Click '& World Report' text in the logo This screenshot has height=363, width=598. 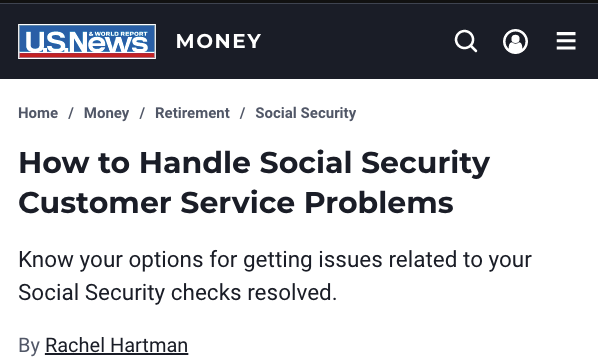click(118, 34)
